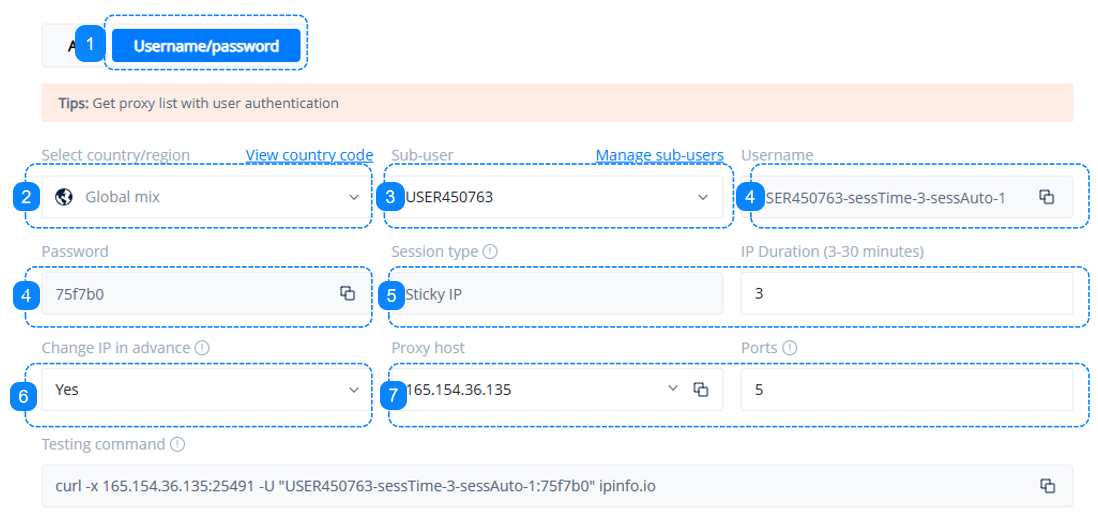Click the globe icon in country selector
The width and height of the screenshot is (1098, 531).
pyautogui.click(x=64, y=197)
